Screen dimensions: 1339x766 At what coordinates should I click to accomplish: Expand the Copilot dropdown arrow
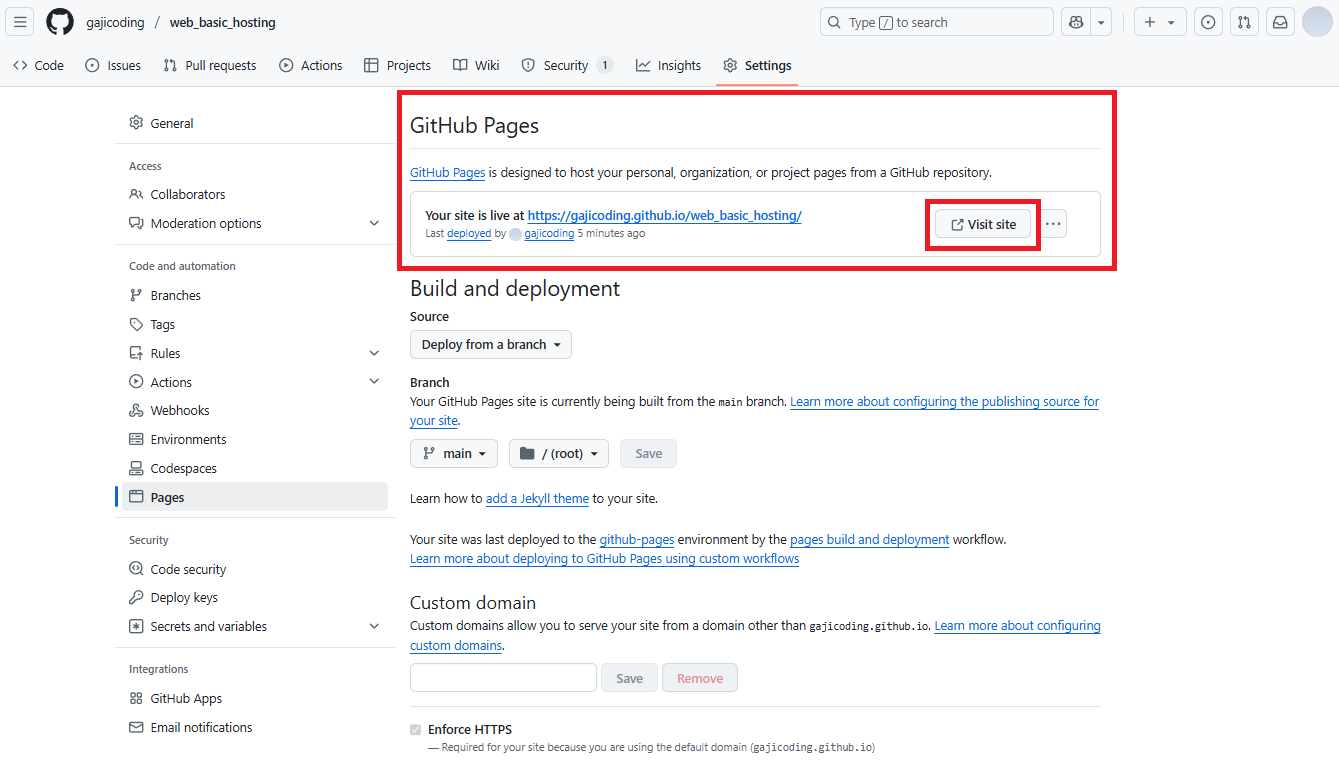(x=1101, y=22)
